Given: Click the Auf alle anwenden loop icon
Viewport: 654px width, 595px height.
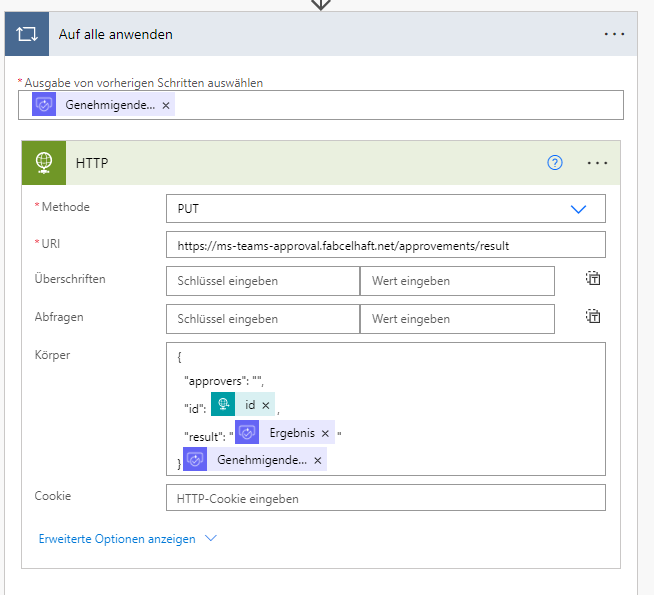Looking at the screenshot, I should [x=26, y=34].
